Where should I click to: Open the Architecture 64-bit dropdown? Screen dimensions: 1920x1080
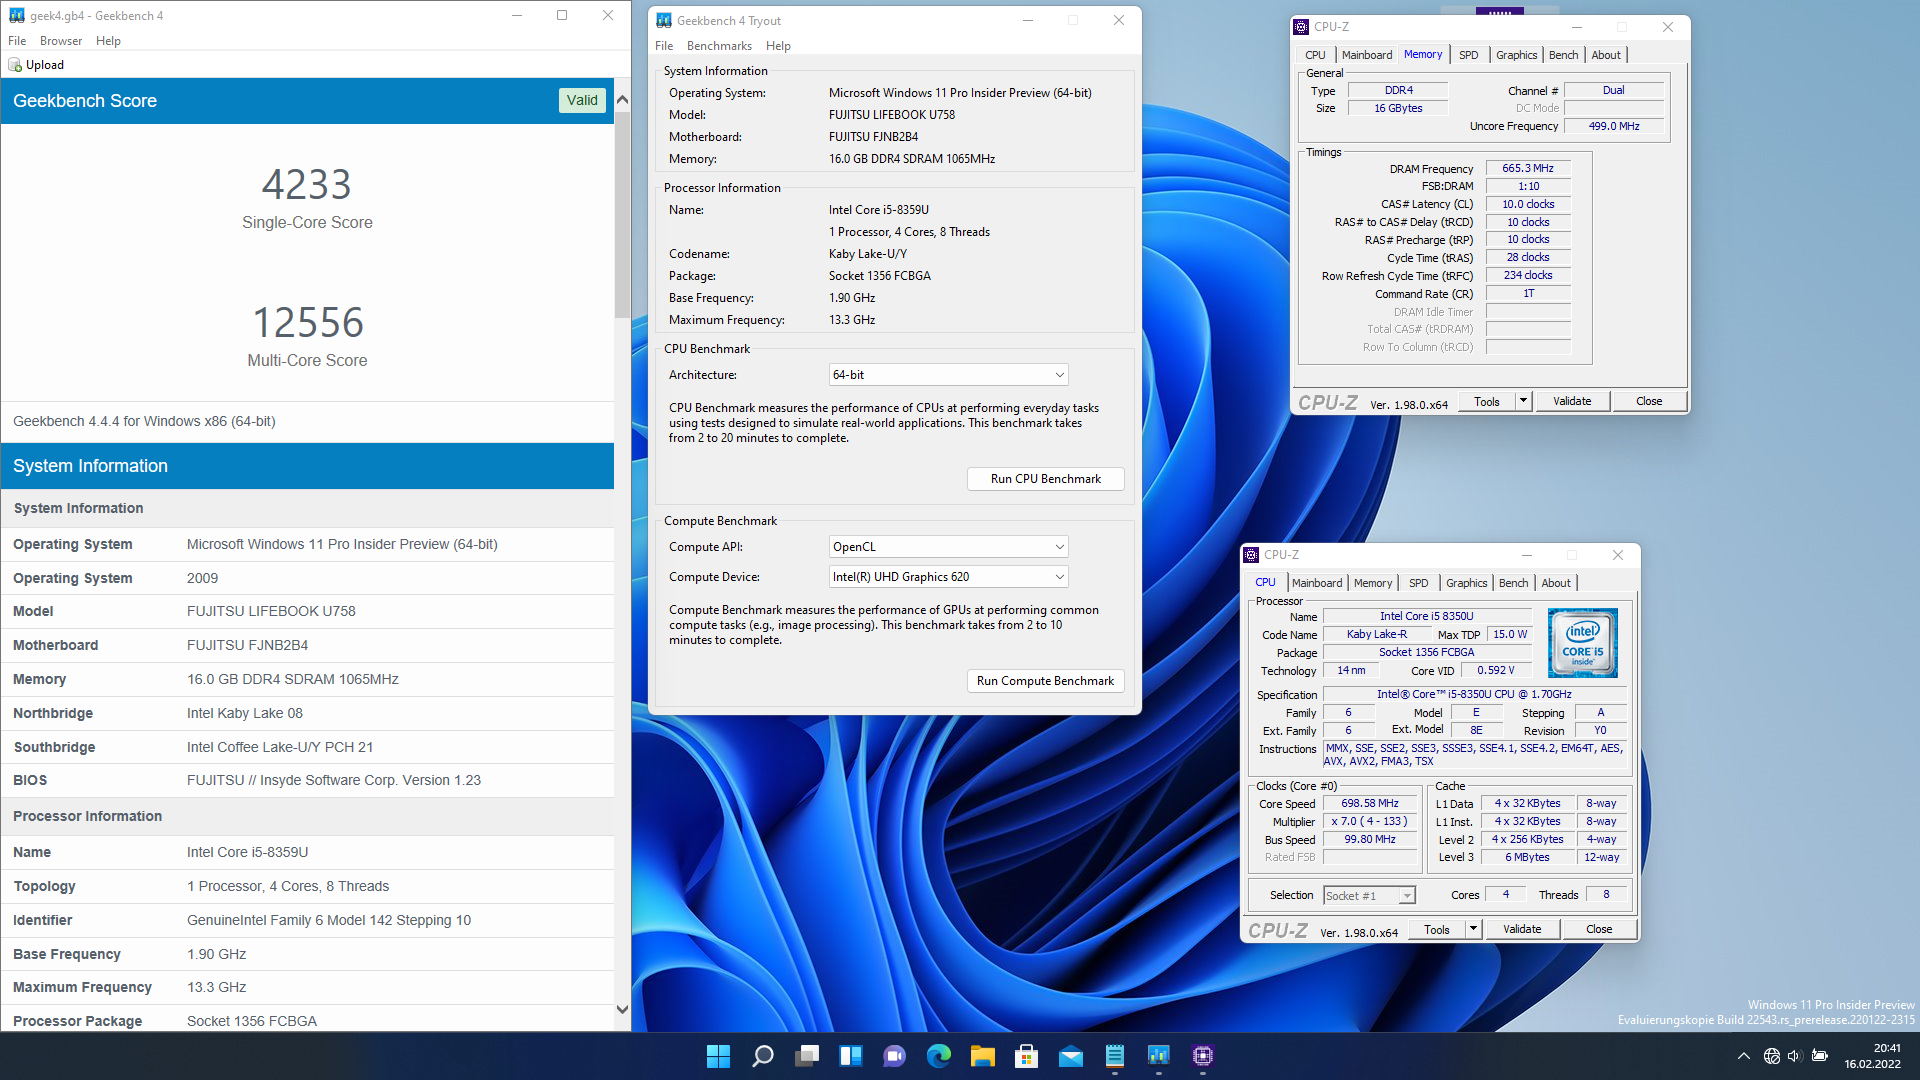click(x=948, y=375)
